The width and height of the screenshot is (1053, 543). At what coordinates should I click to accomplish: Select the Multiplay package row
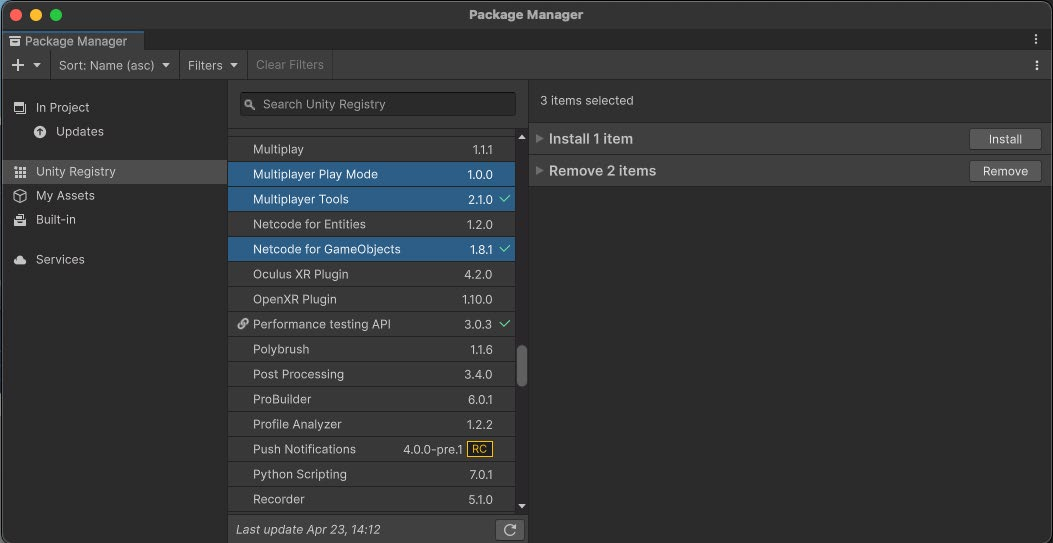tap(371, 149)
